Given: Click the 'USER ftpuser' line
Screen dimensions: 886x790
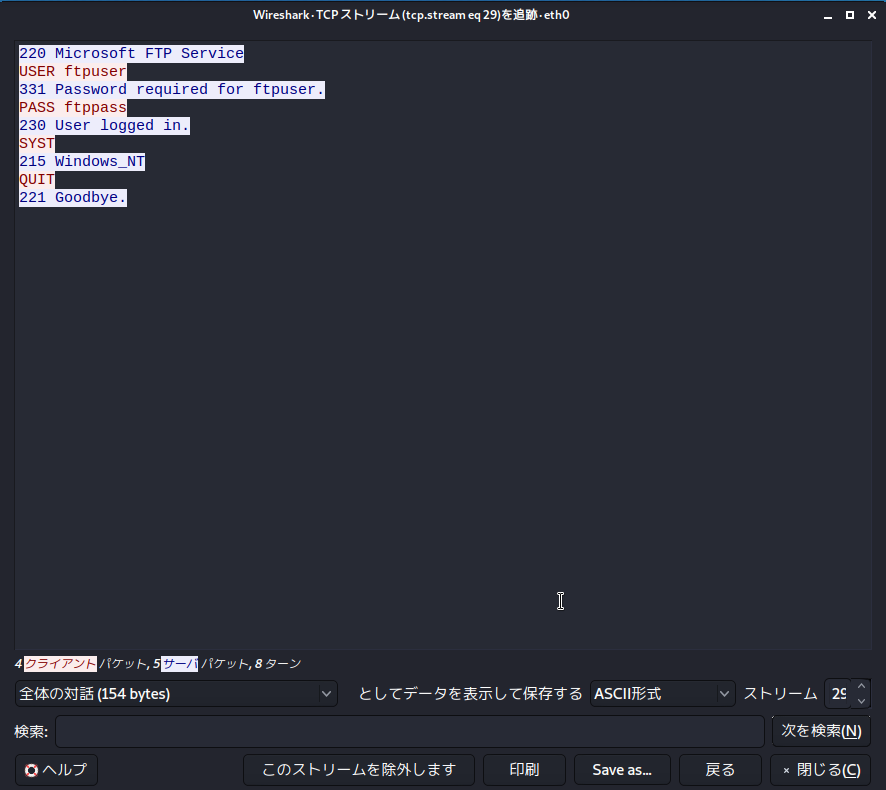Looking at the screenshot, I should coord(73,71).
